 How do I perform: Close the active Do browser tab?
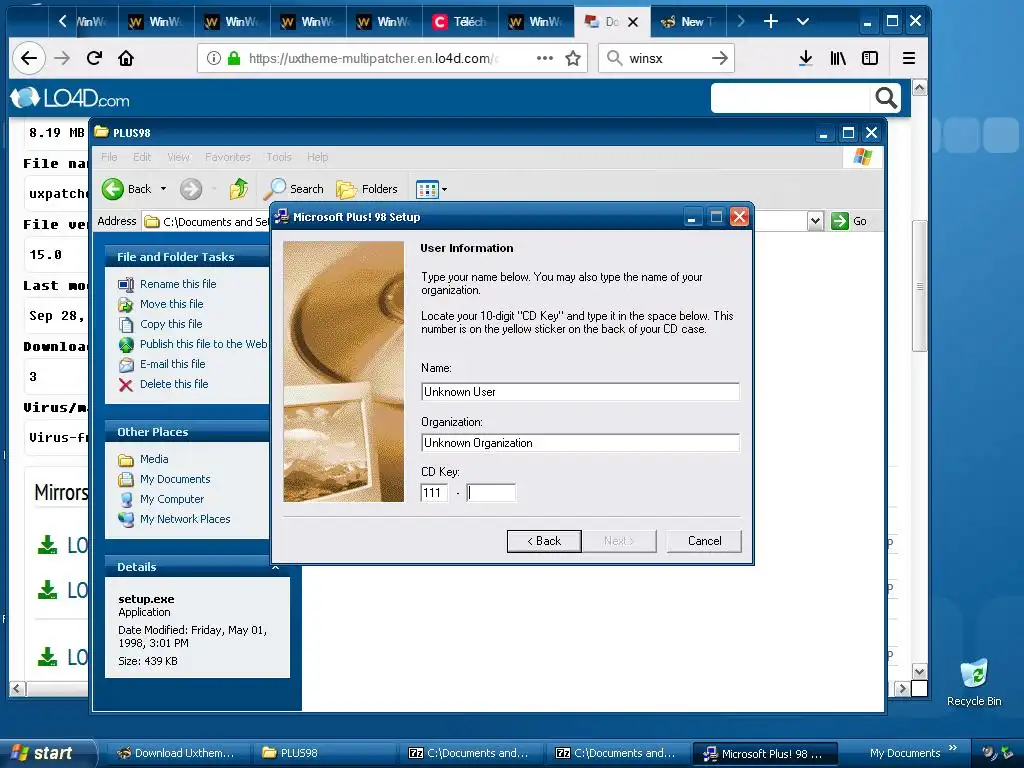[633, 22]
